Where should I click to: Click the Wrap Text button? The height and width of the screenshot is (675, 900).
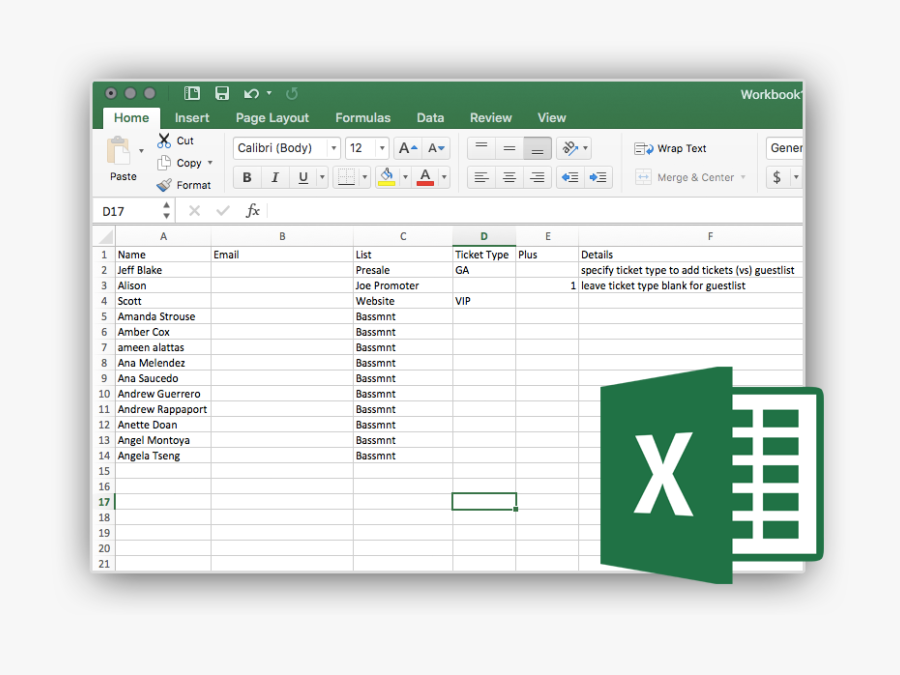click(670, 148)
